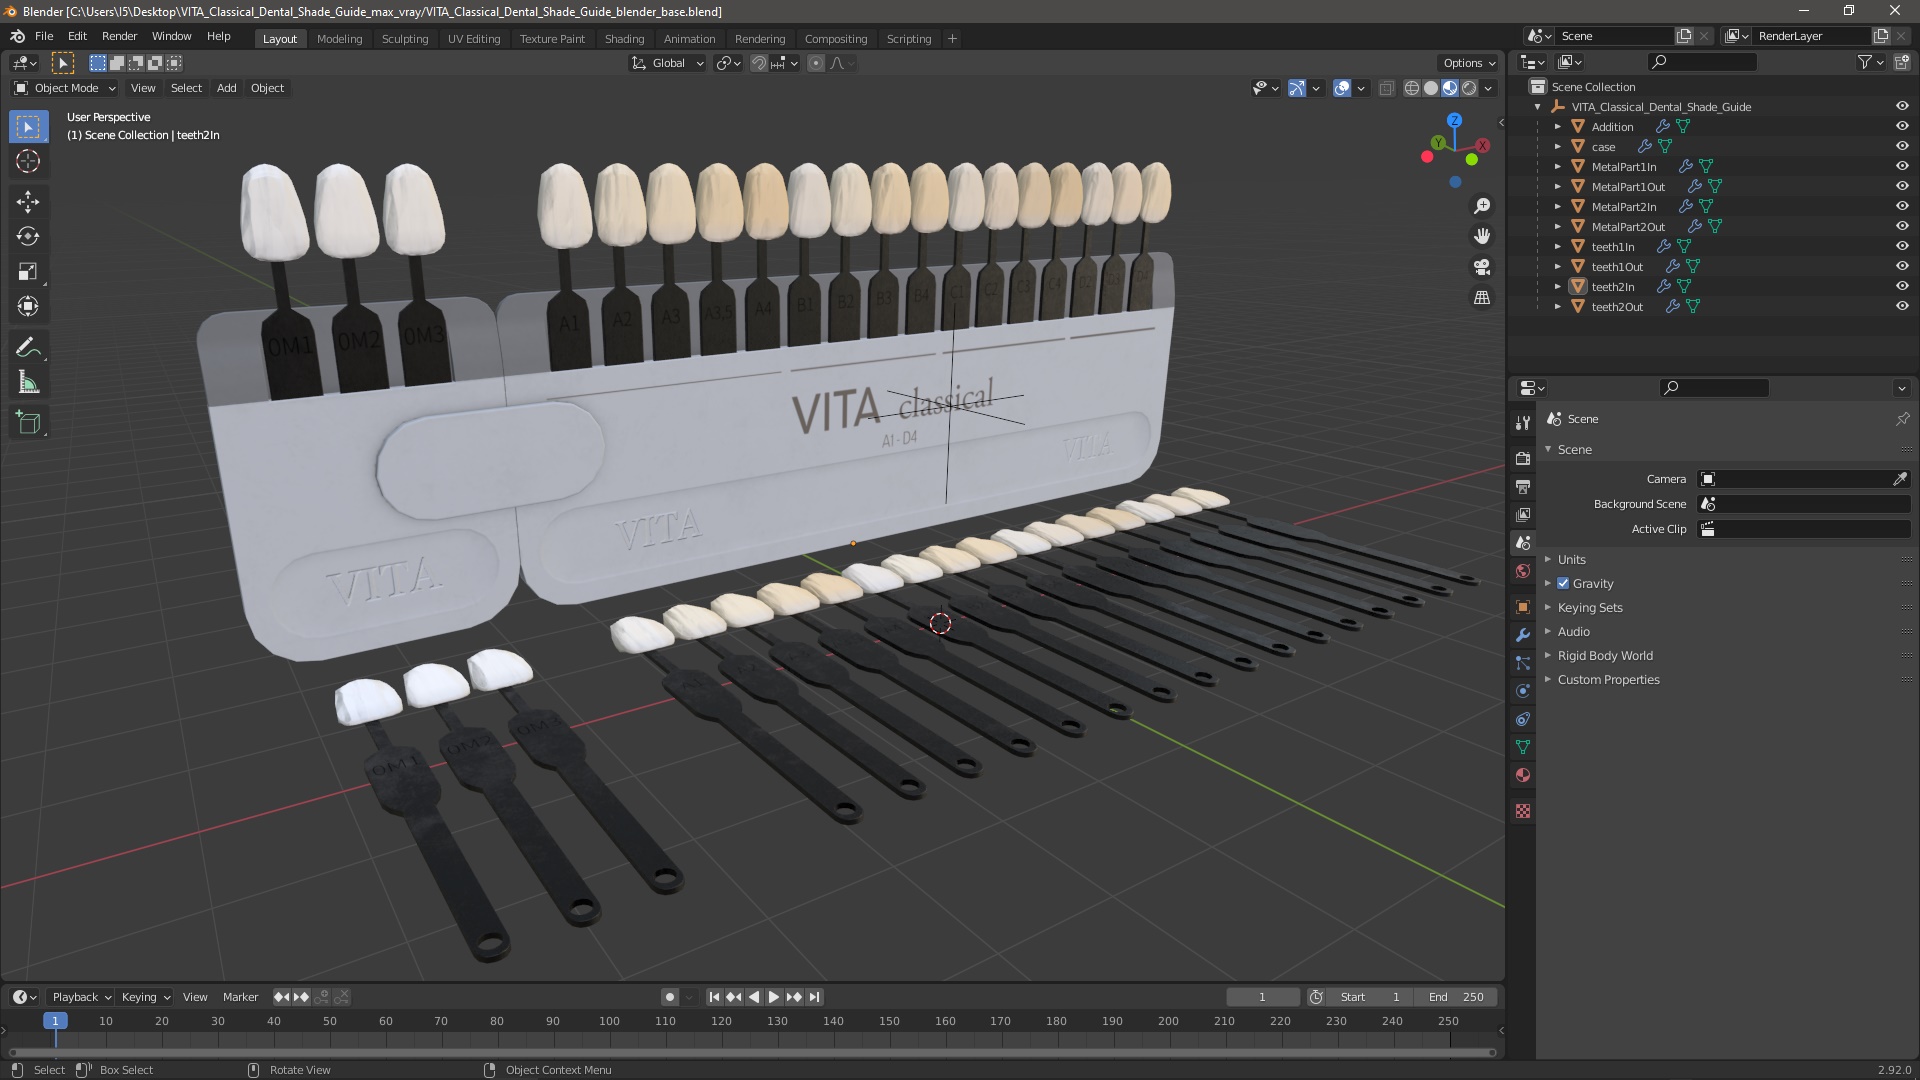Viewport: 1920px width, 1080px height.
Task: Switch to the Modeling workspace tab
Action: (339, 39)
